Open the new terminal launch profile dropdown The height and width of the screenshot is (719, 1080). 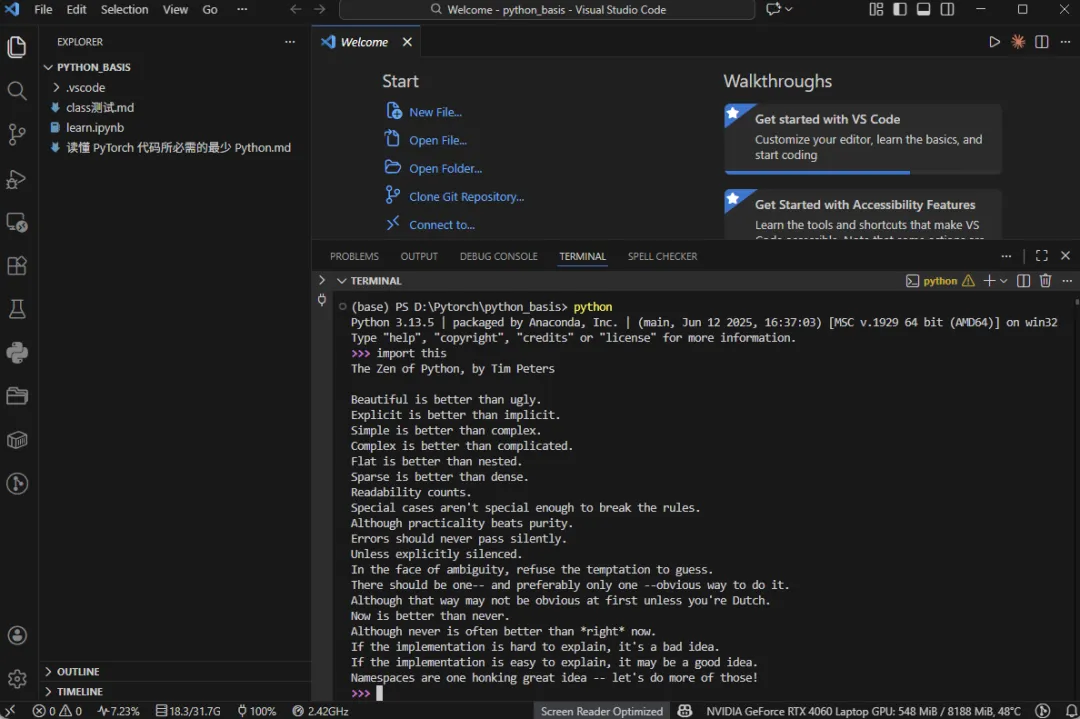pyautogui.click(x=1004, y=280)
